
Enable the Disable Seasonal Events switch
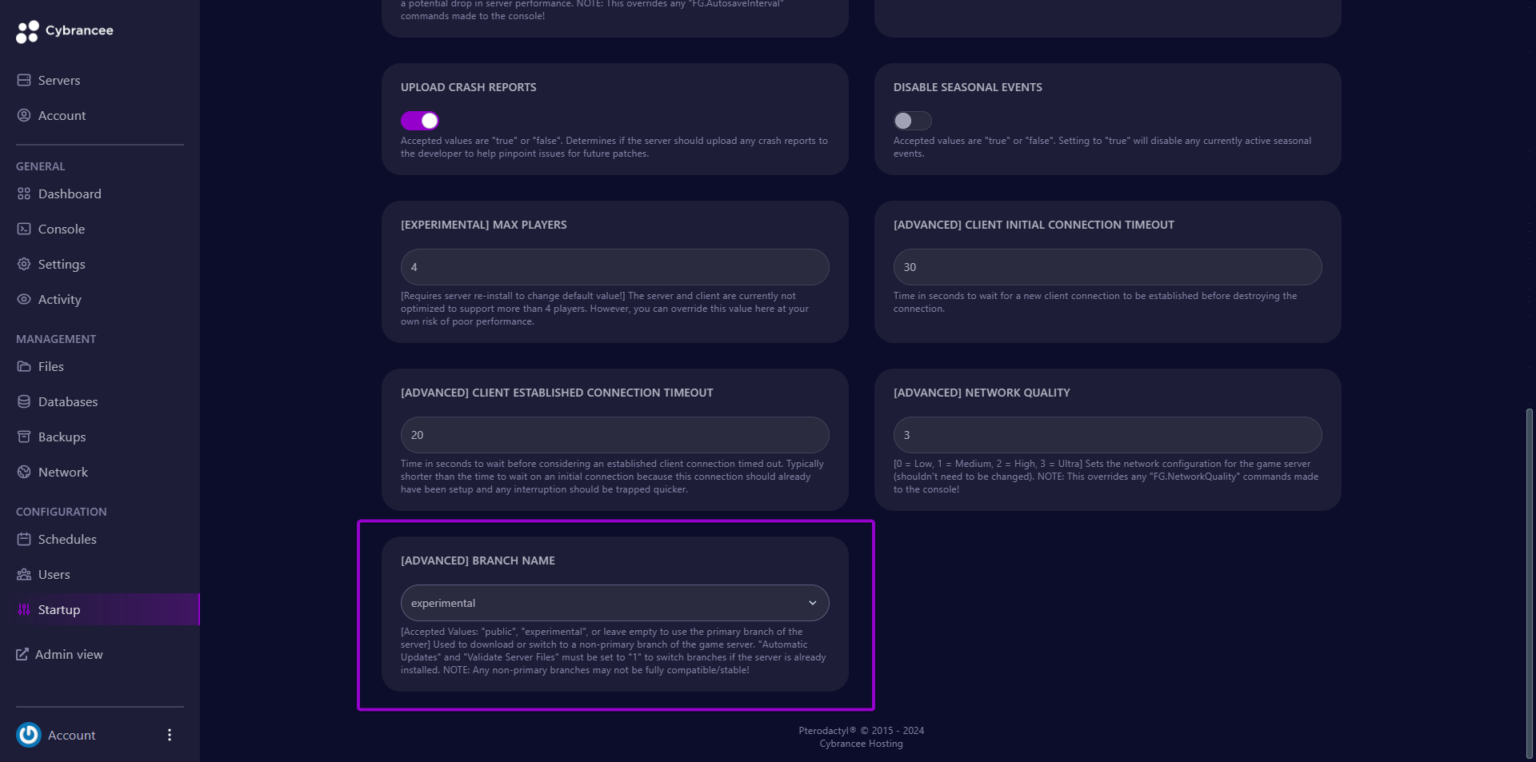(x=911, y=120)
